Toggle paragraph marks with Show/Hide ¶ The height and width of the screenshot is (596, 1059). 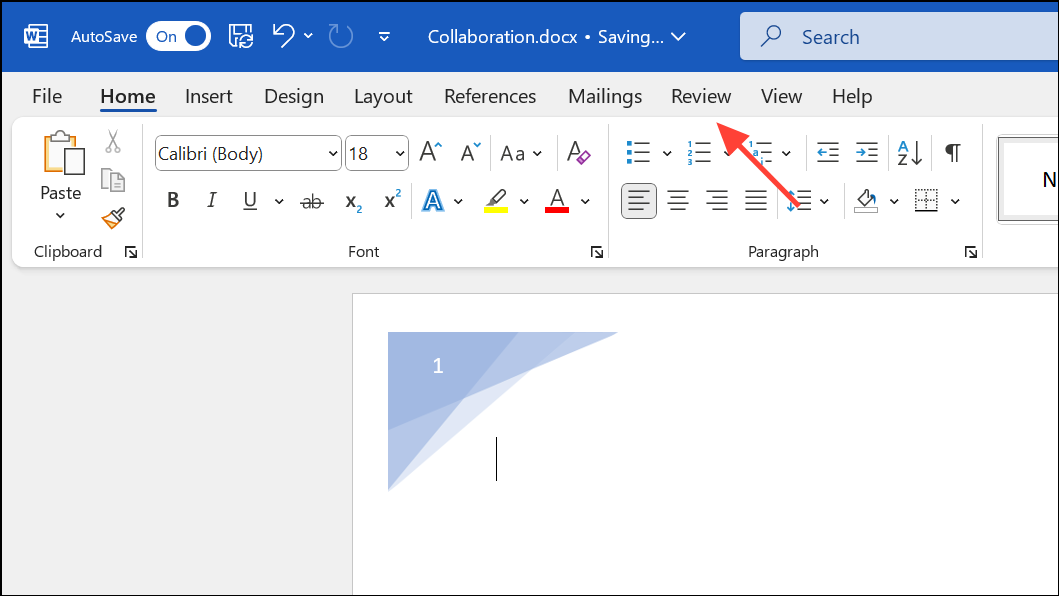[951, 152]
